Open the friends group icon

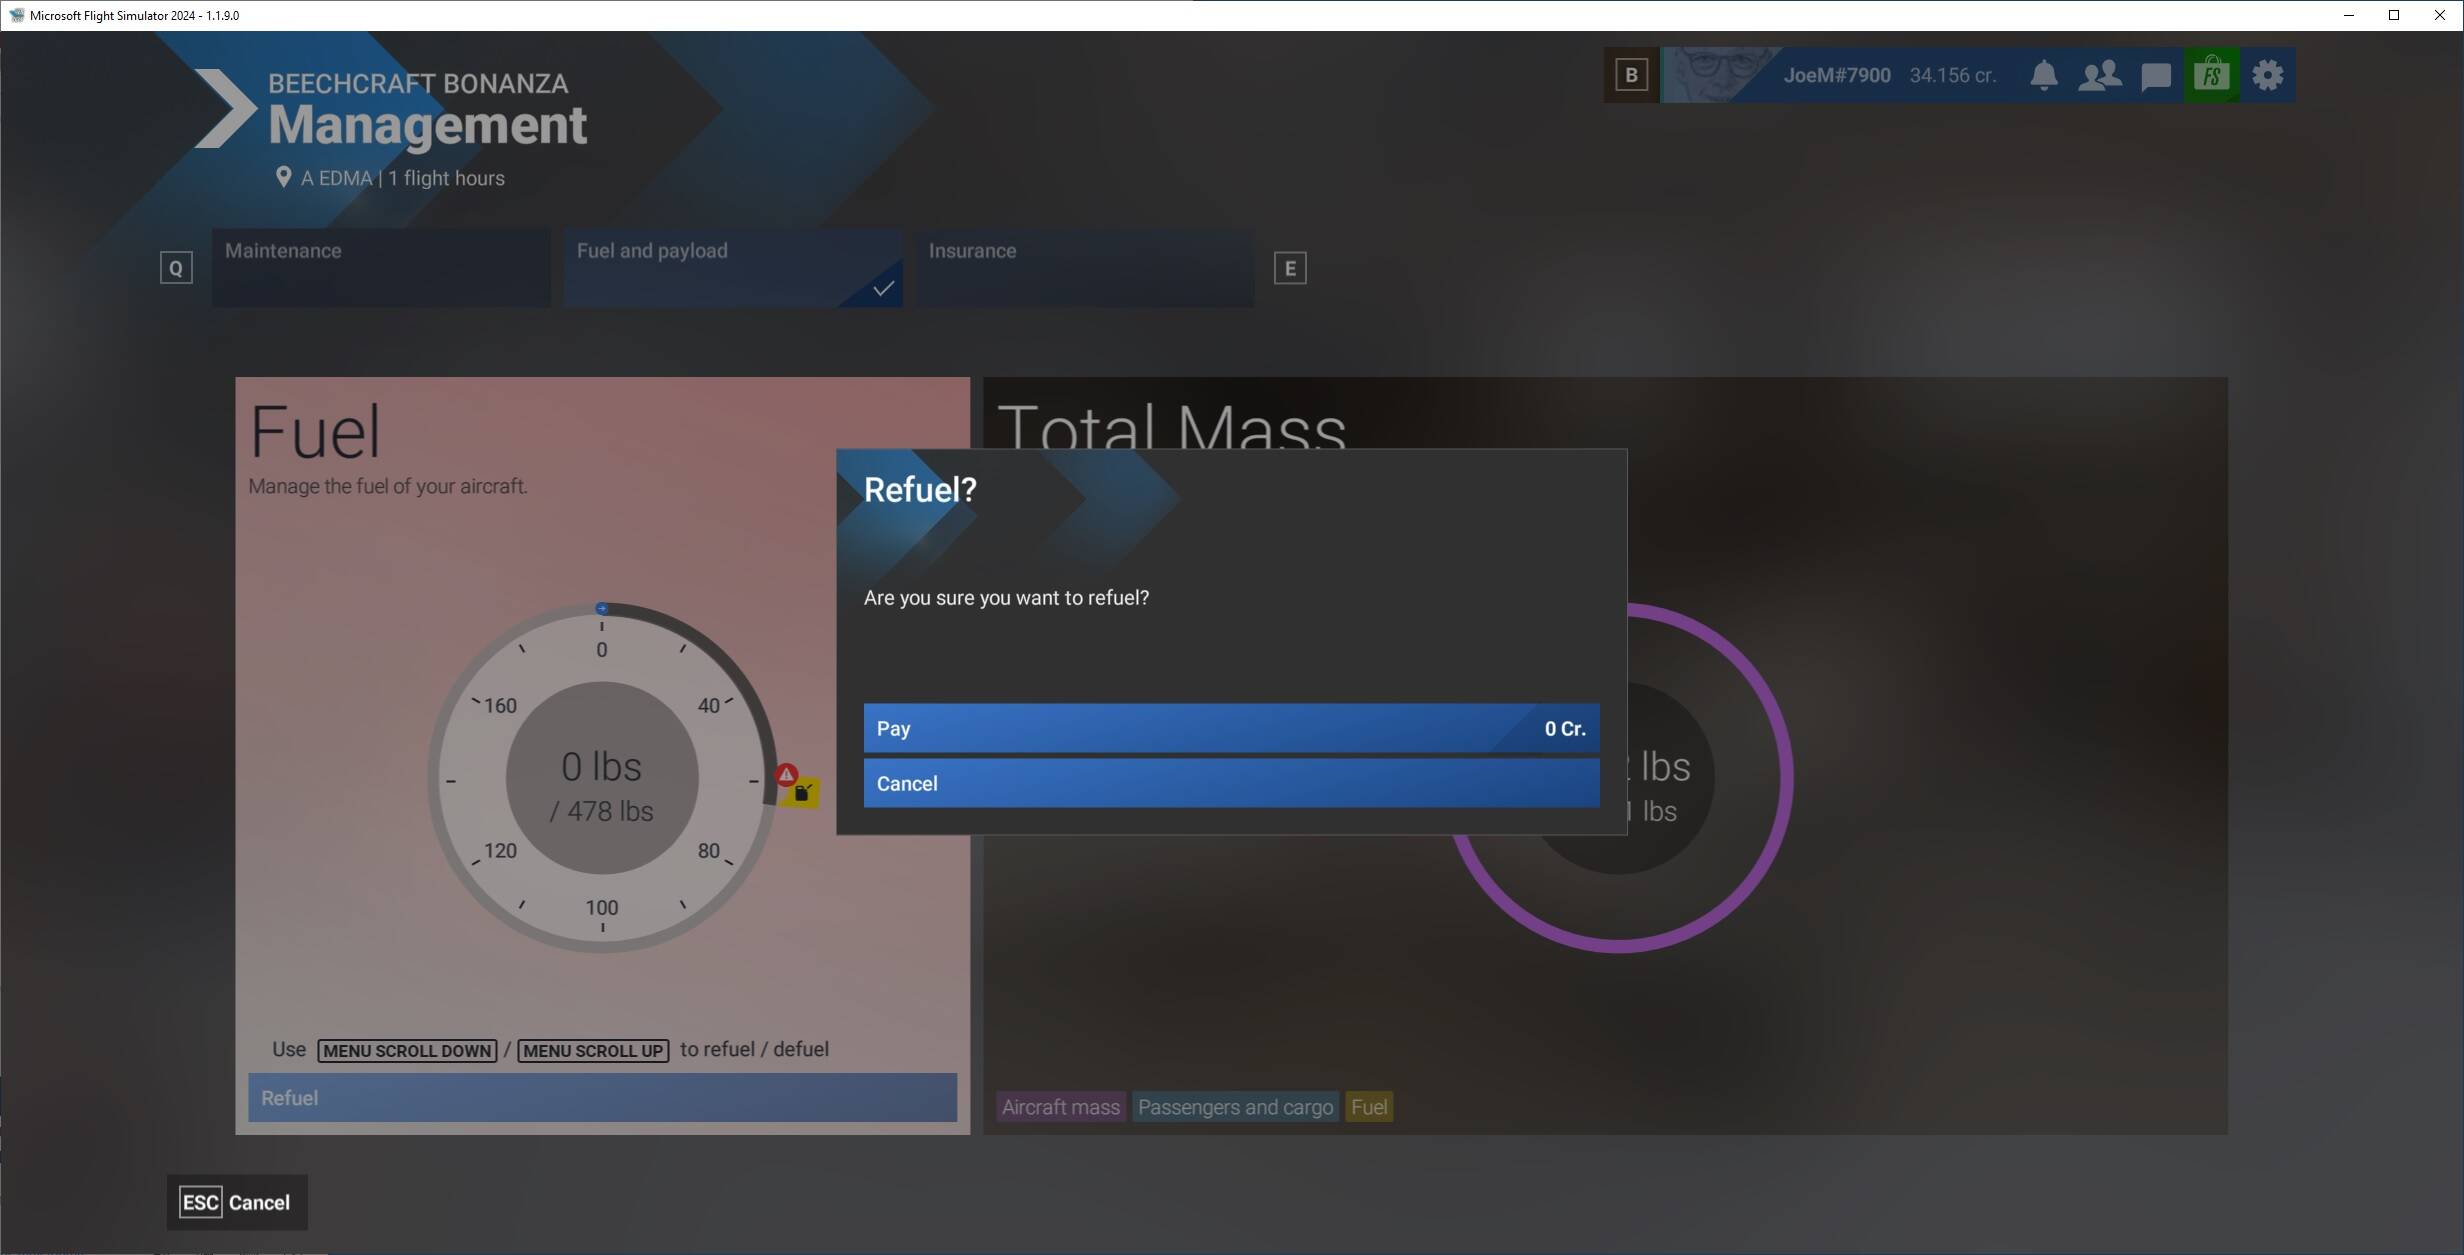2099,75
